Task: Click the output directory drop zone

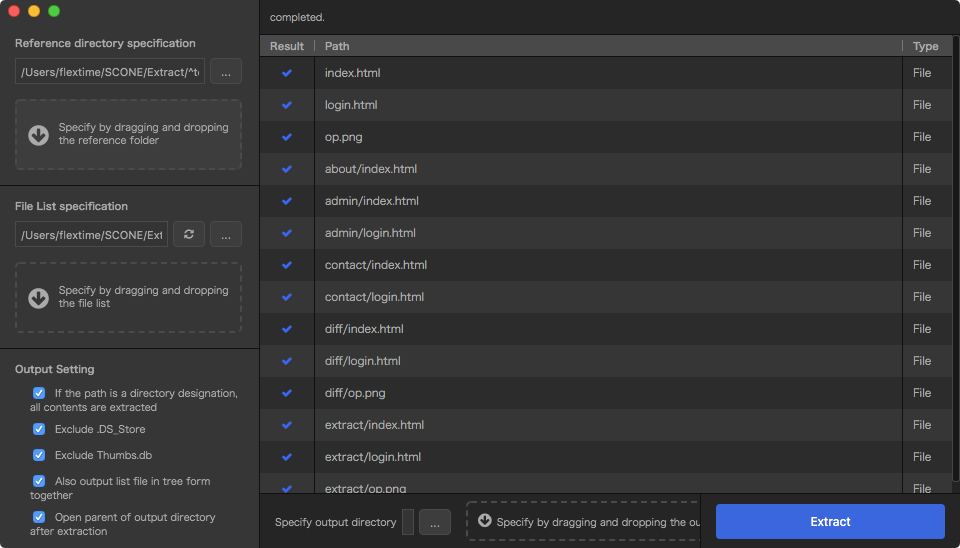Action: tap(583, 521)
